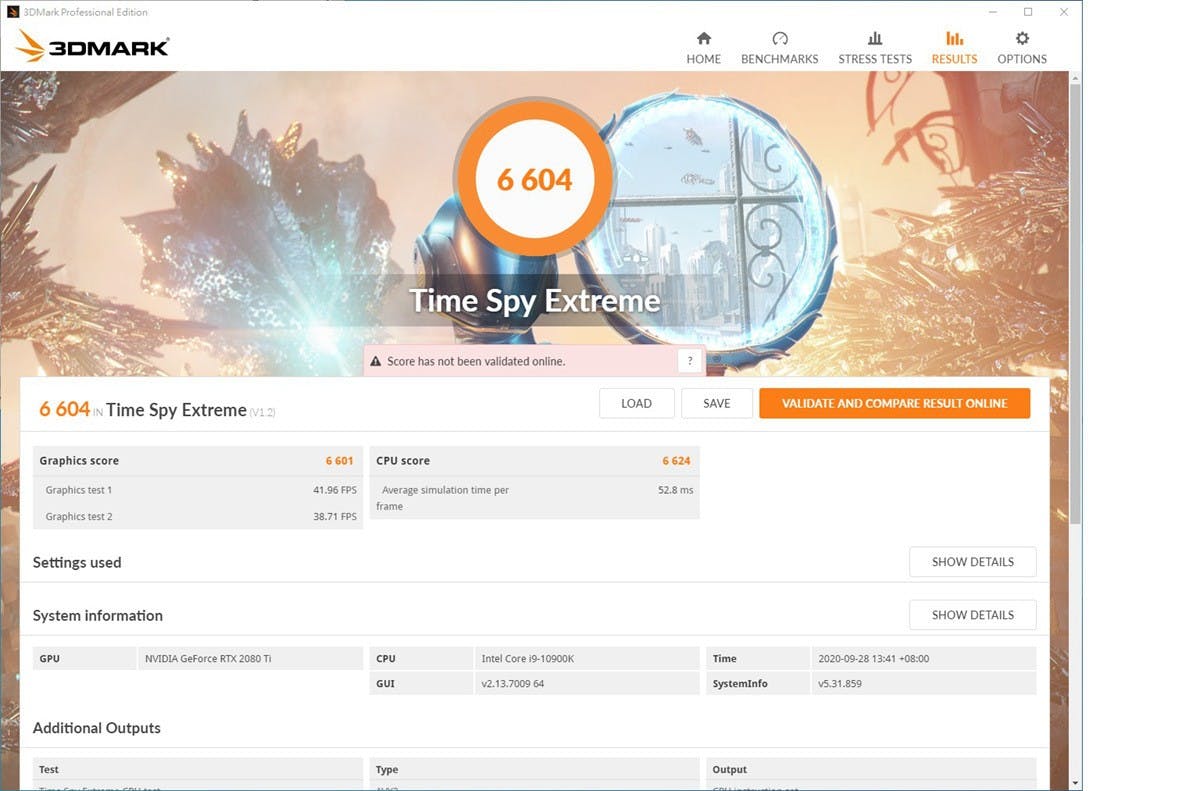Open the question mark help button
Screen dimensions: 1200x791
[690, 361]
